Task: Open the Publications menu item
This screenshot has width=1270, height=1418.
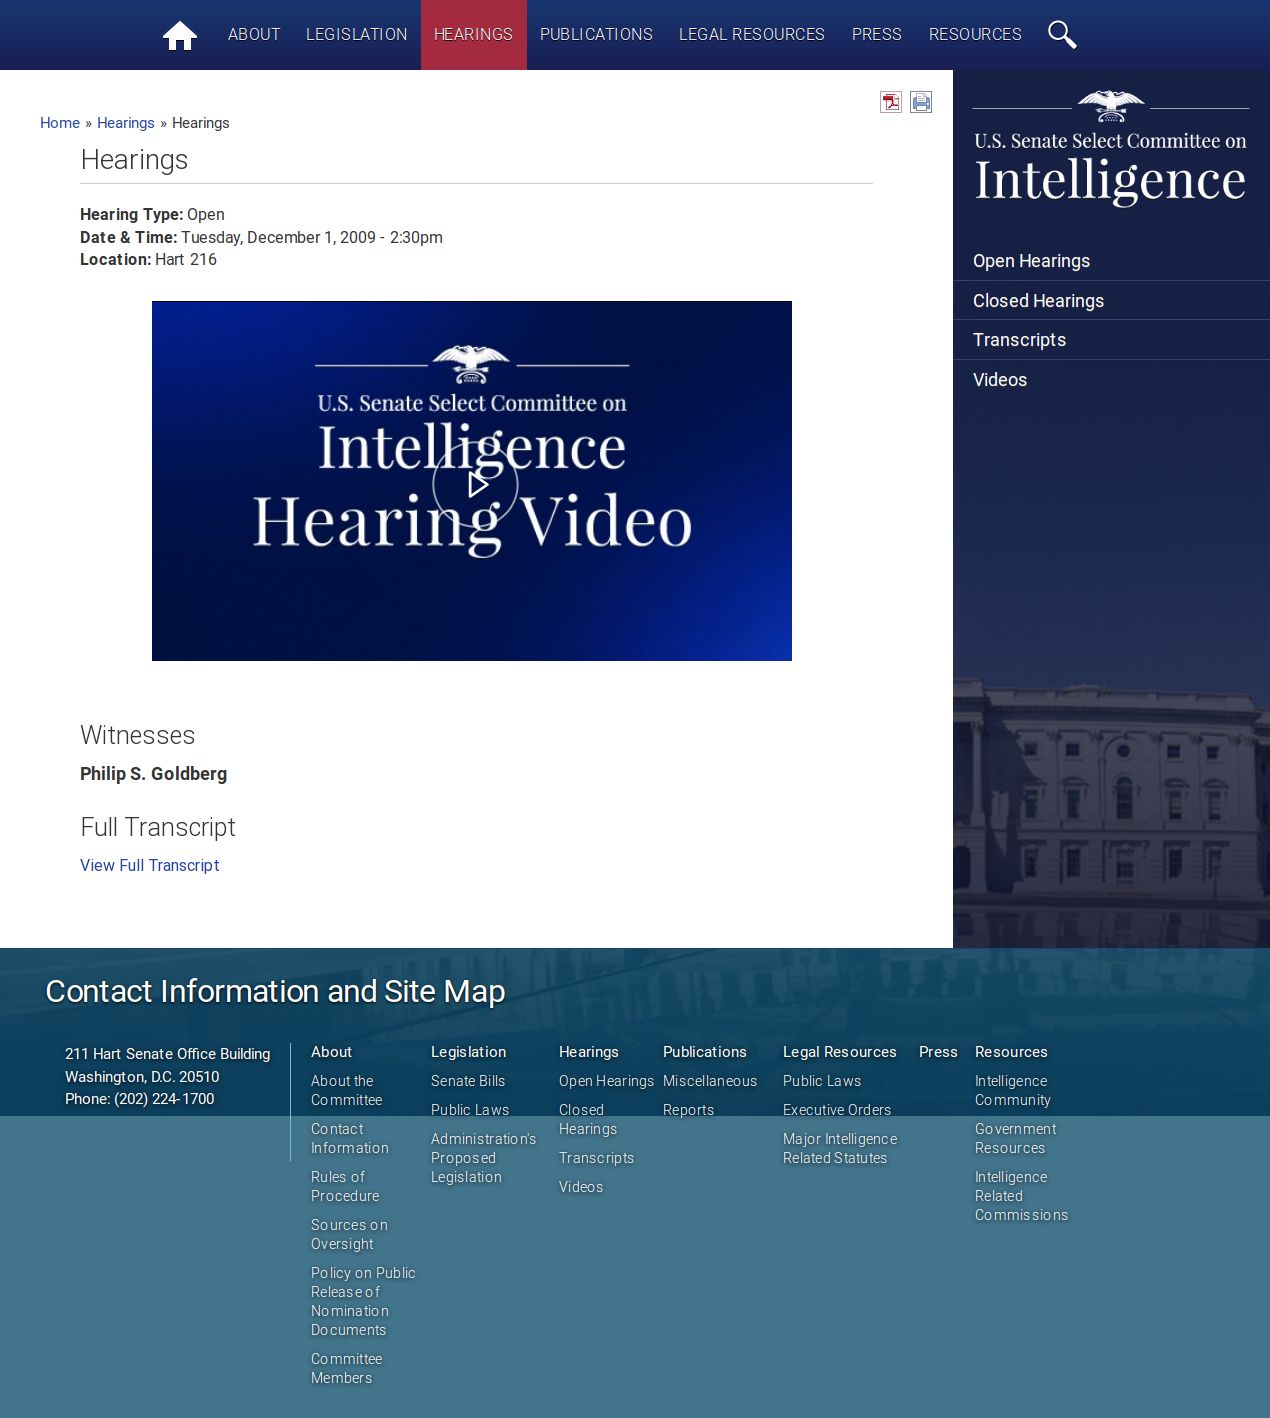Action: tap(596, 35)
